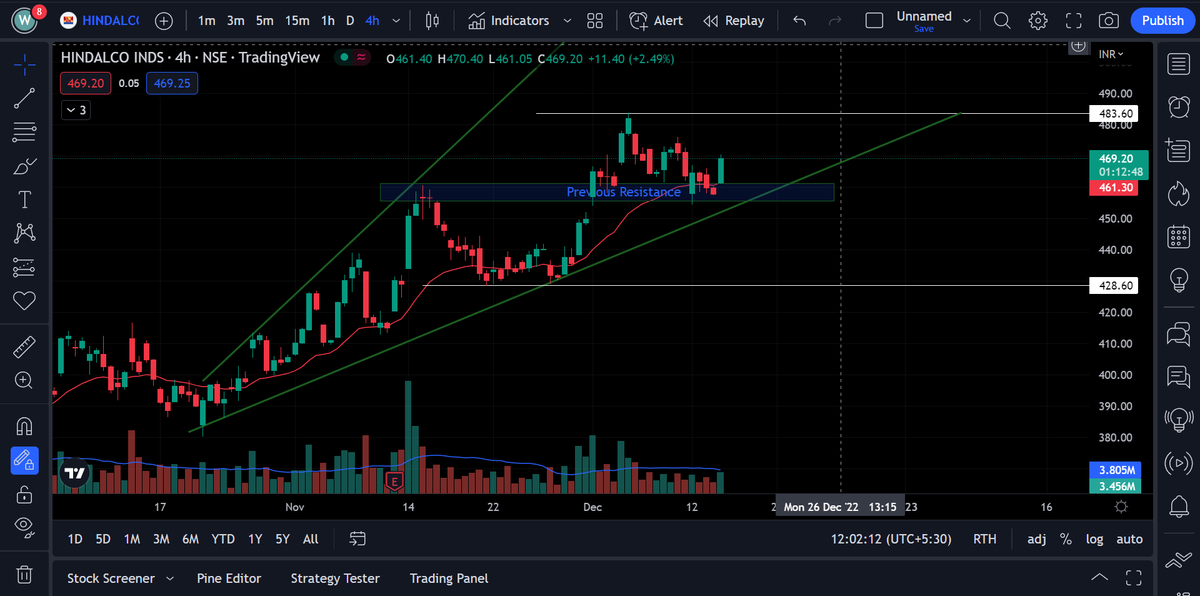Add symbol to compare with plus
Image resolution: width=1200 pixels, height=596 pixels.
(x=164, y=20)
